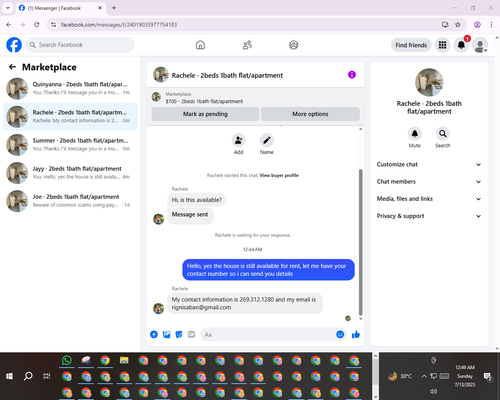
Task: Open the Windows Start menu
Action: (9, 376)
